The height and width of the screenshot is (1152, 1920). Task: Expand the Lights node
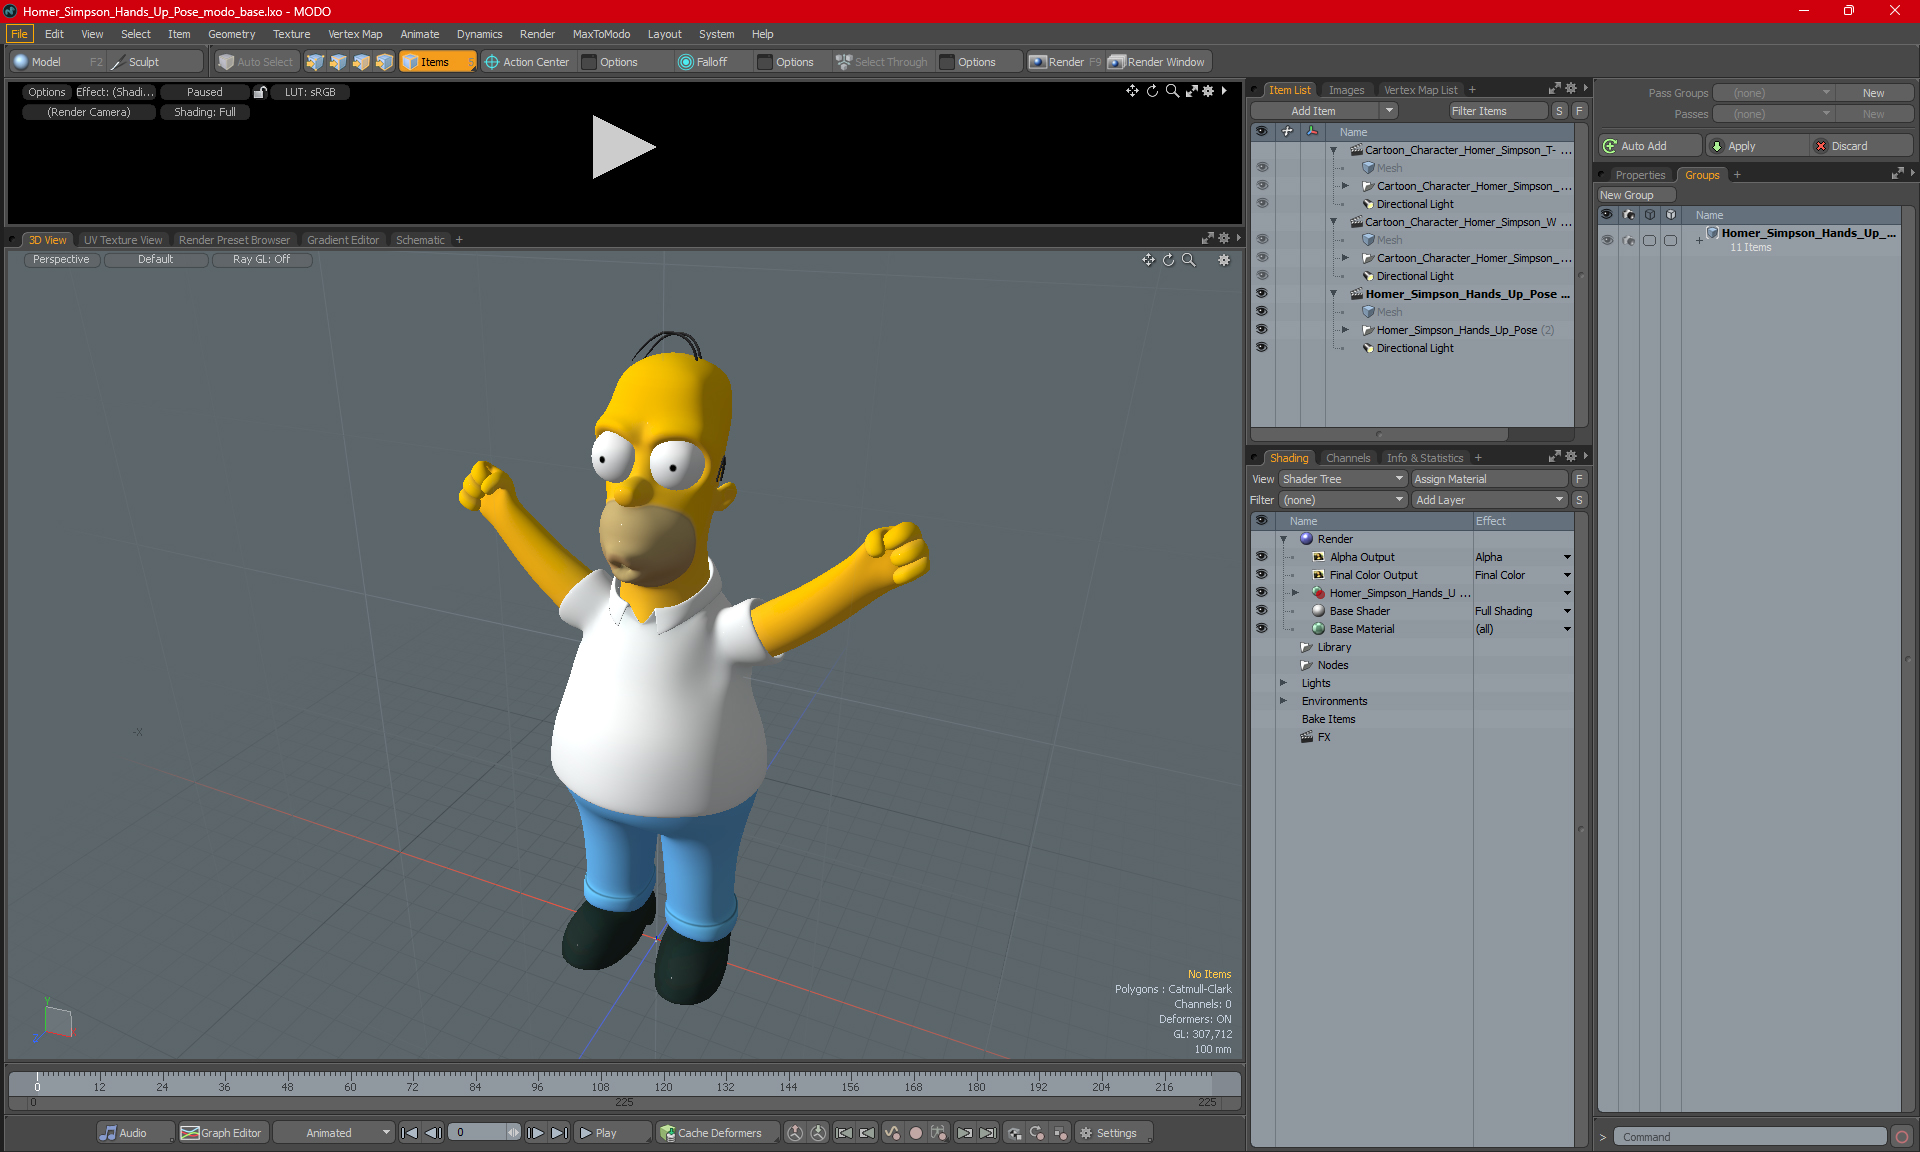tap(1284, 683)
